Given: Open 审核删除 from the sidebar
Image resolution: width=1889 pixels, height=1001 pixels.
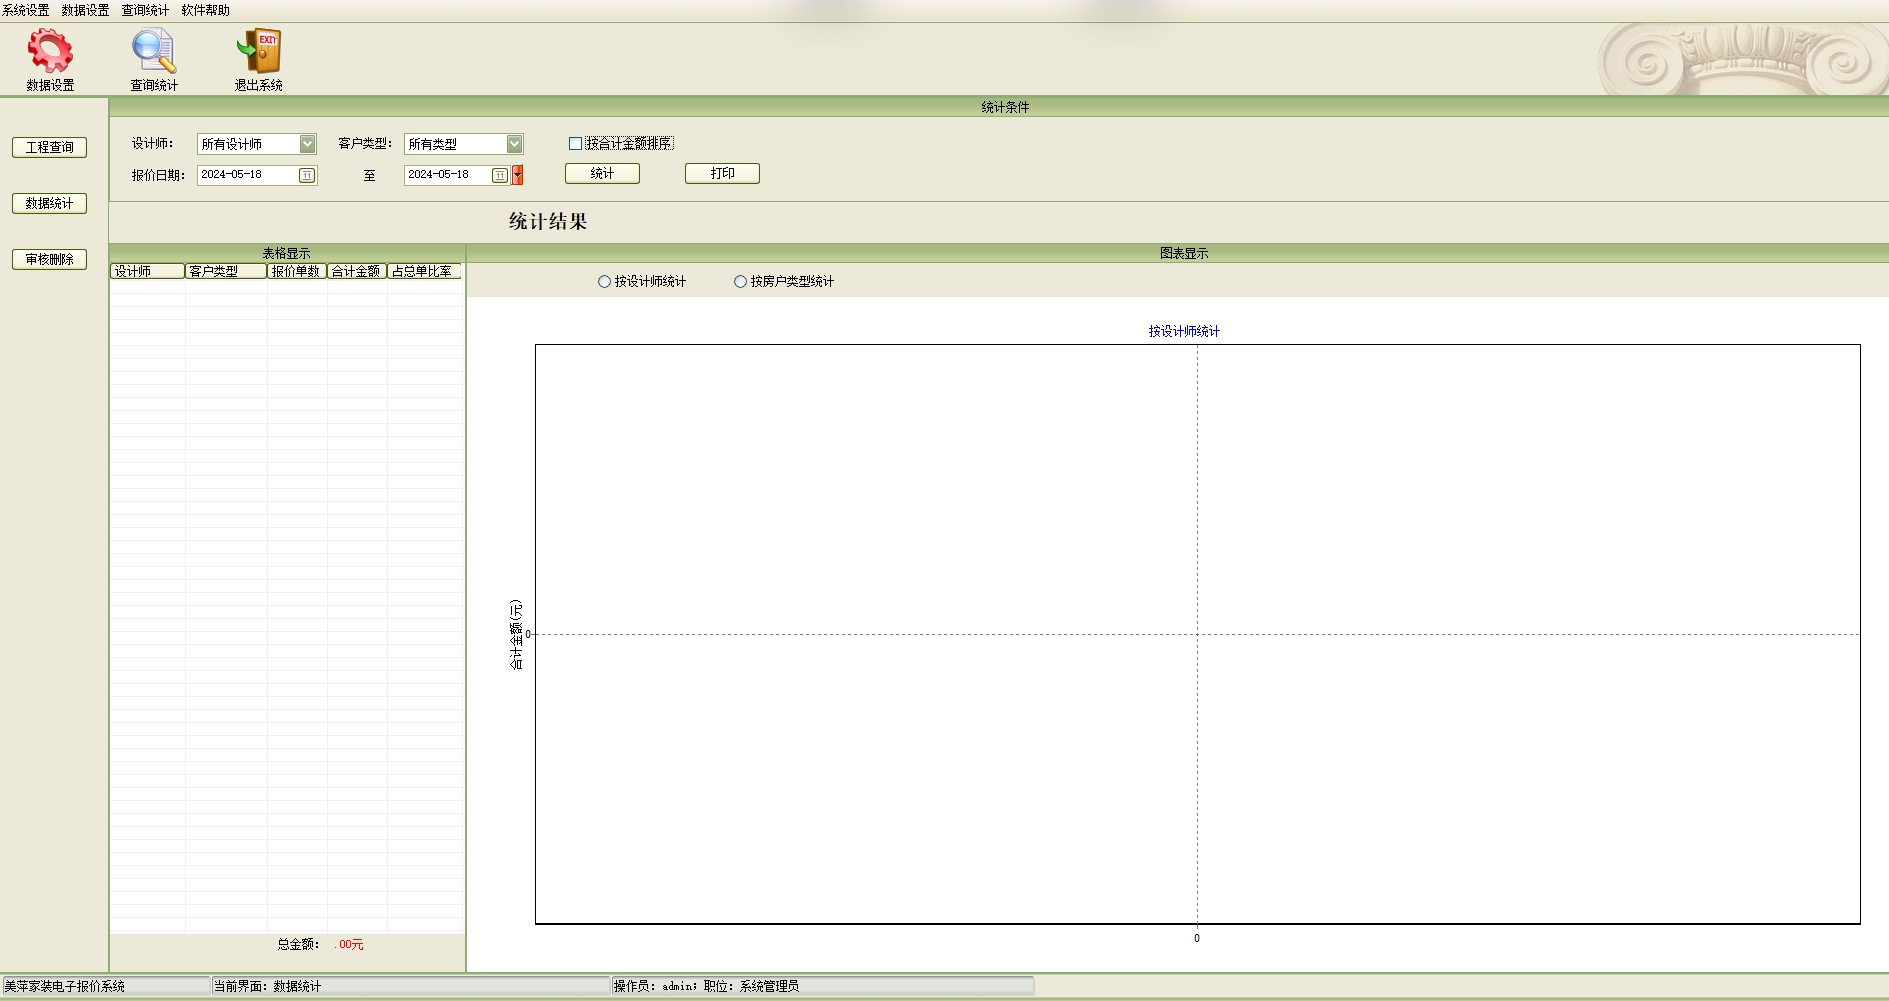Looking at the screenshot, I should (49, 259).
